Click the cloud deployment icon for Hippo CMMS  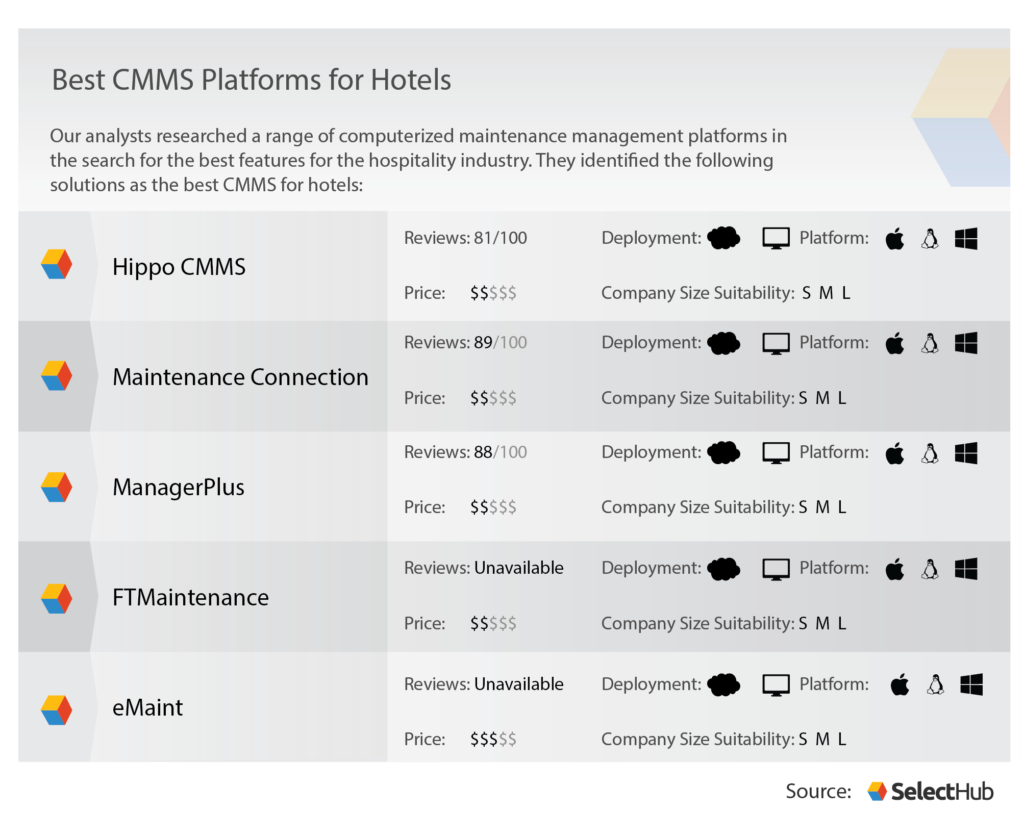[723, 238]
